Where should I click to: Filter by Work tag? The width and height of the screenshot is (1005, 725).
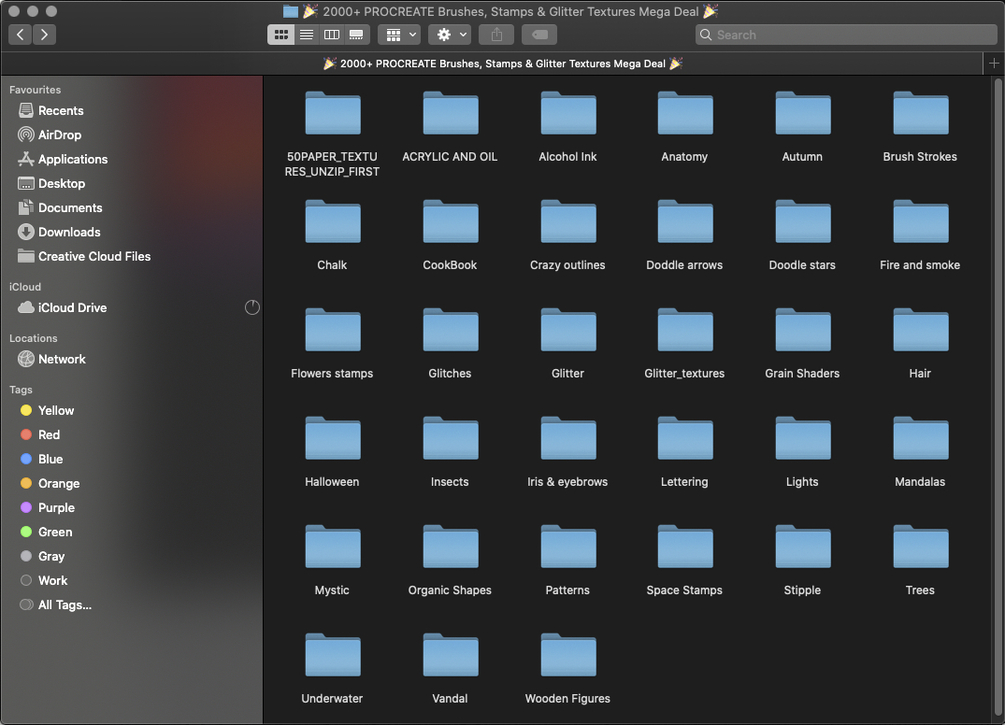[43, 581]
